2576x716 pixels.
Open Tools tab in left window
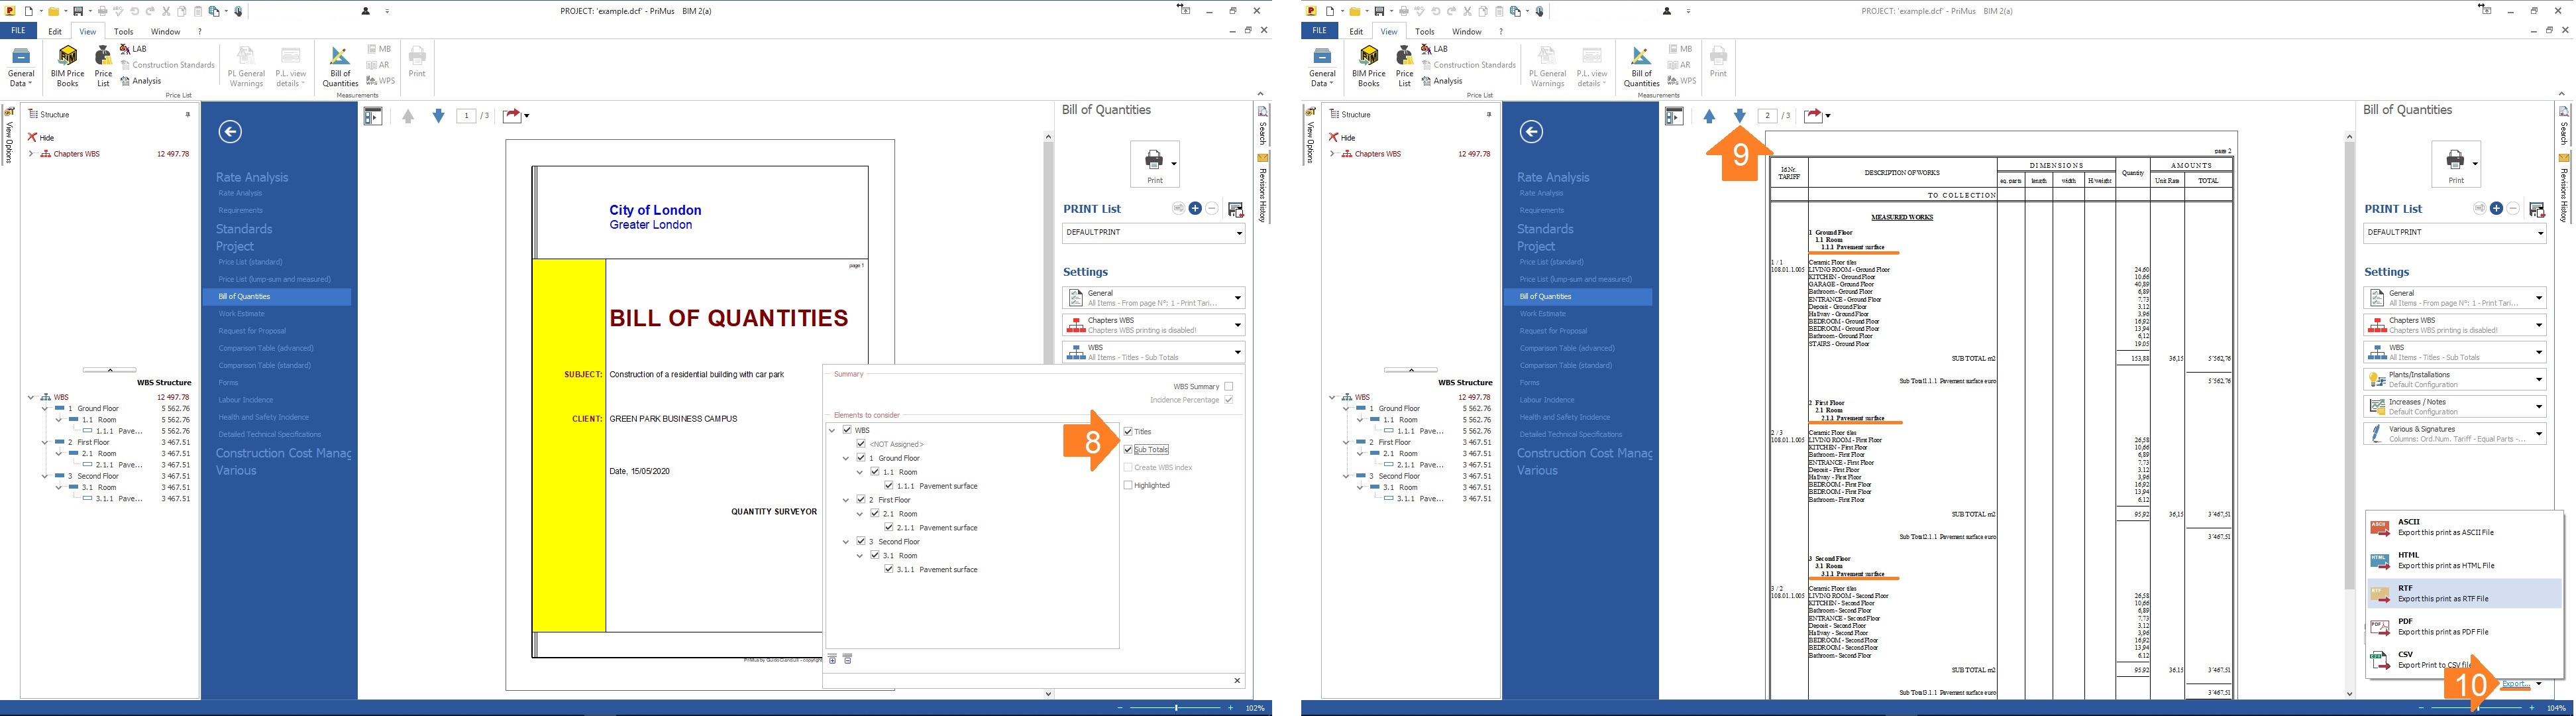click(124, 31)
